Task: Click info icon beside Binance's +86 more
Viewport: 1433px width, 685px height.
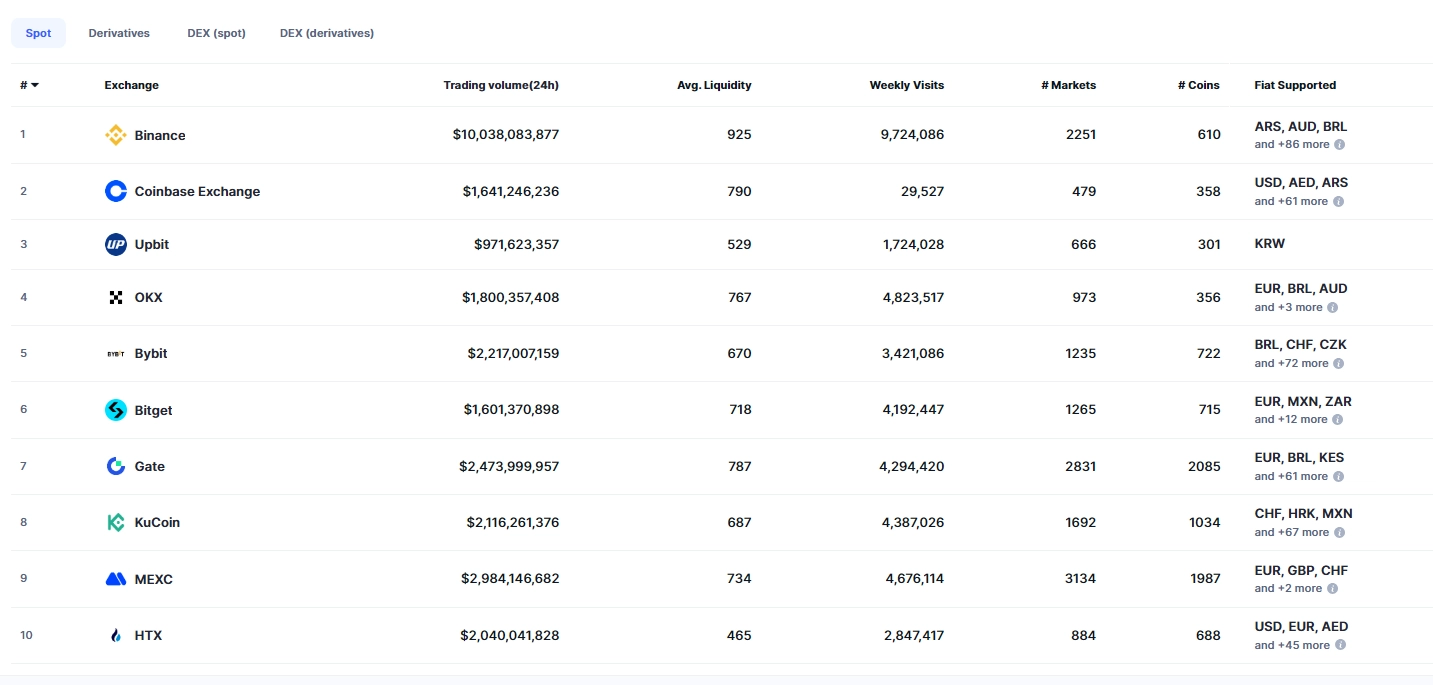Action: tap(1339, 145)
